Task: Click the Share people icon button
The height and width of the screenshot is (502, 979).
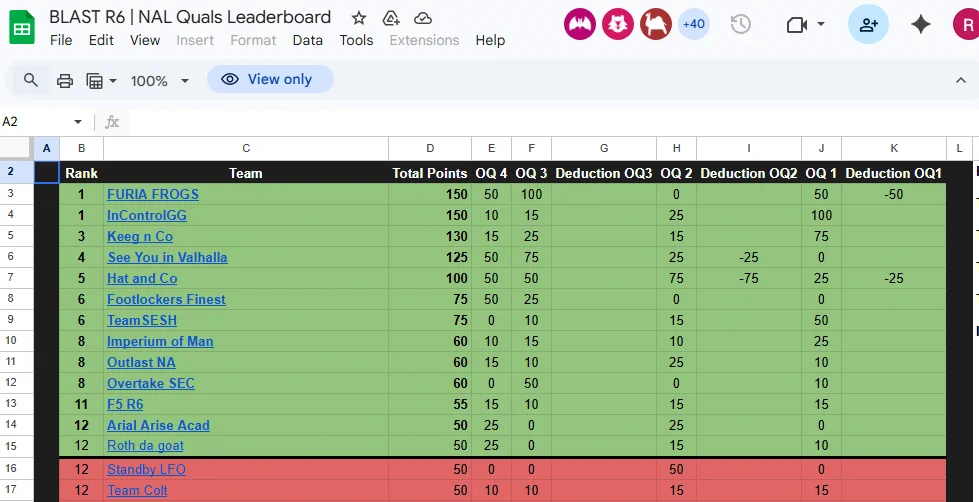Action: point(868,24)
